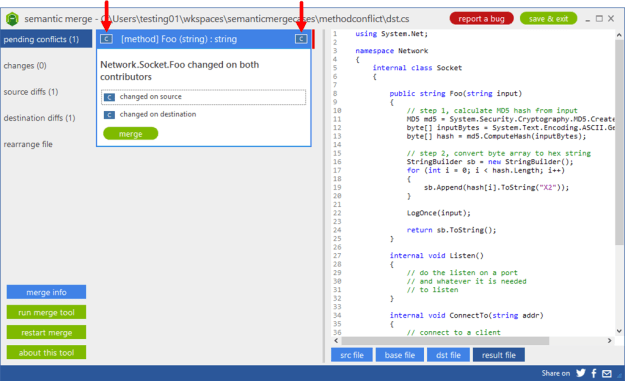Viewport: 625px width, 381px height.
Task: Click the code line internal class Socket
Action: coord(417,68)
